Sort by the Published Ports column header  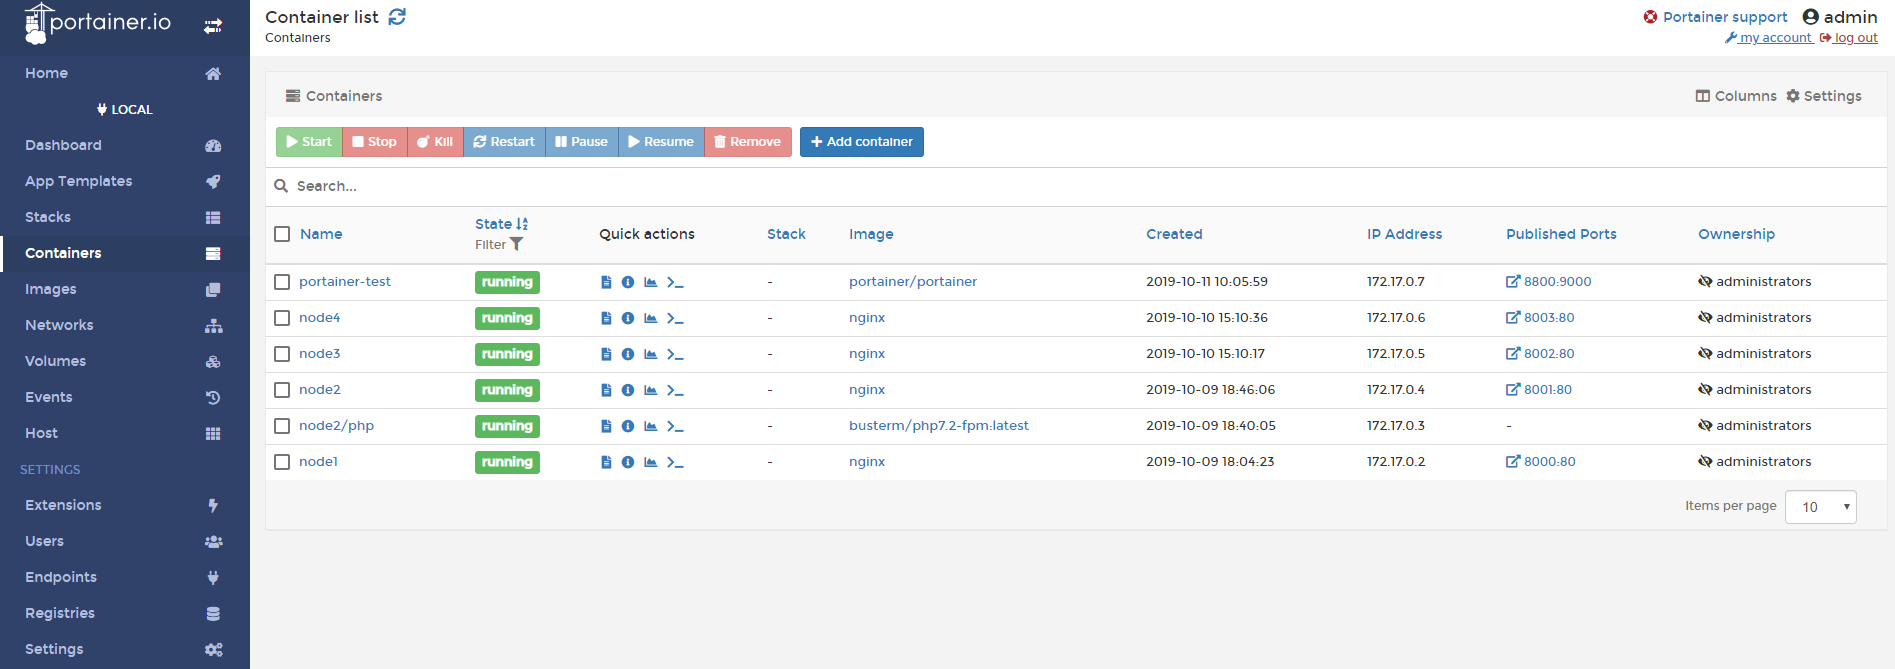[x=1561, y=234]
